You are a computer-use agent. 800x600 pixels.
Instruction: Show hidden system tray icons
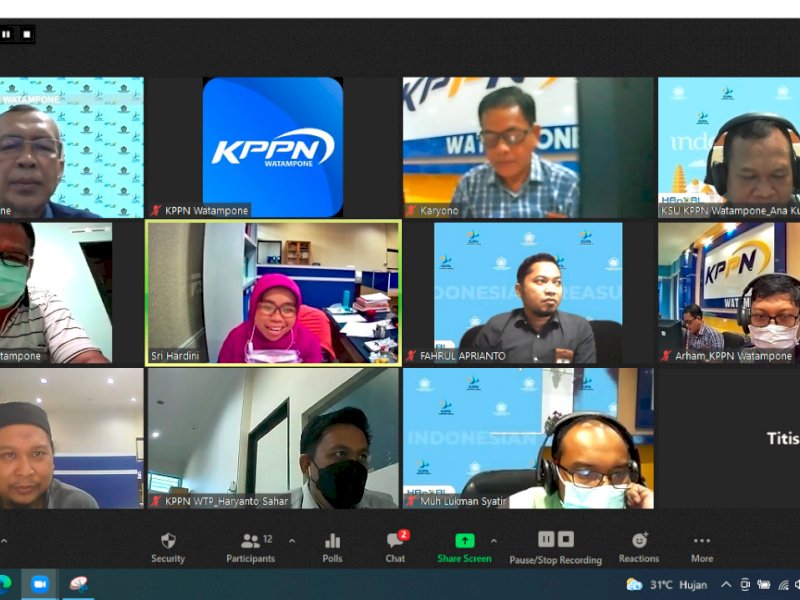726,585
